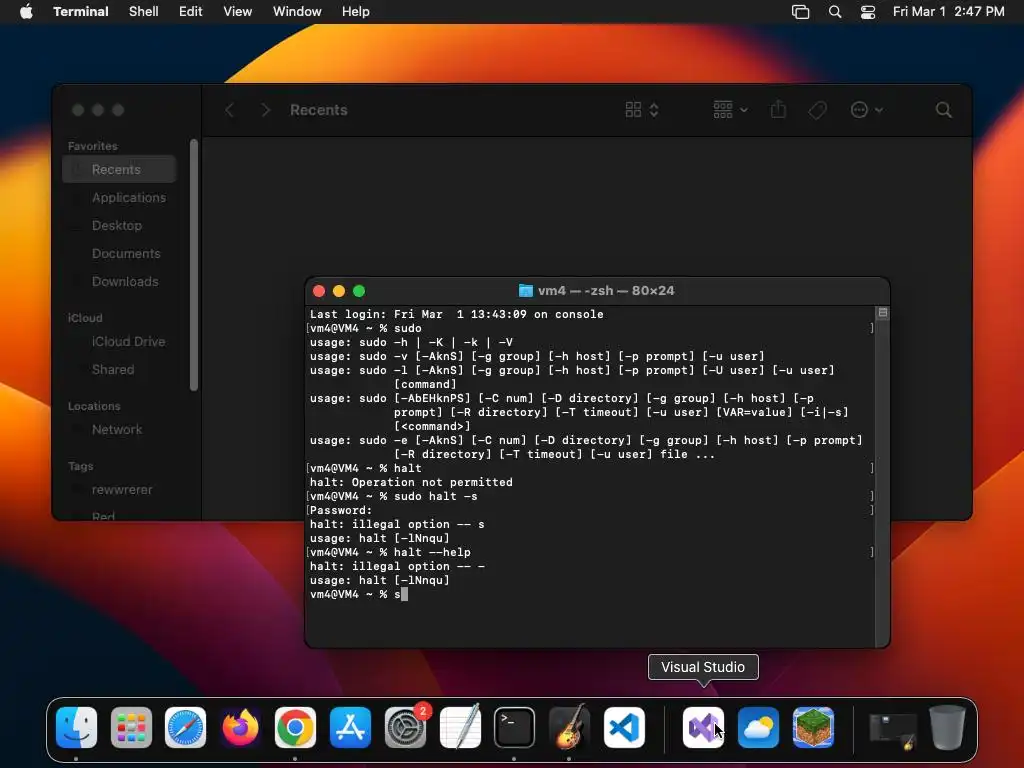Select iCloud Drive in the Finder sidebar
Viewport: 1024px width, 768px height.
pyautogui.click(x=119, y=342)
